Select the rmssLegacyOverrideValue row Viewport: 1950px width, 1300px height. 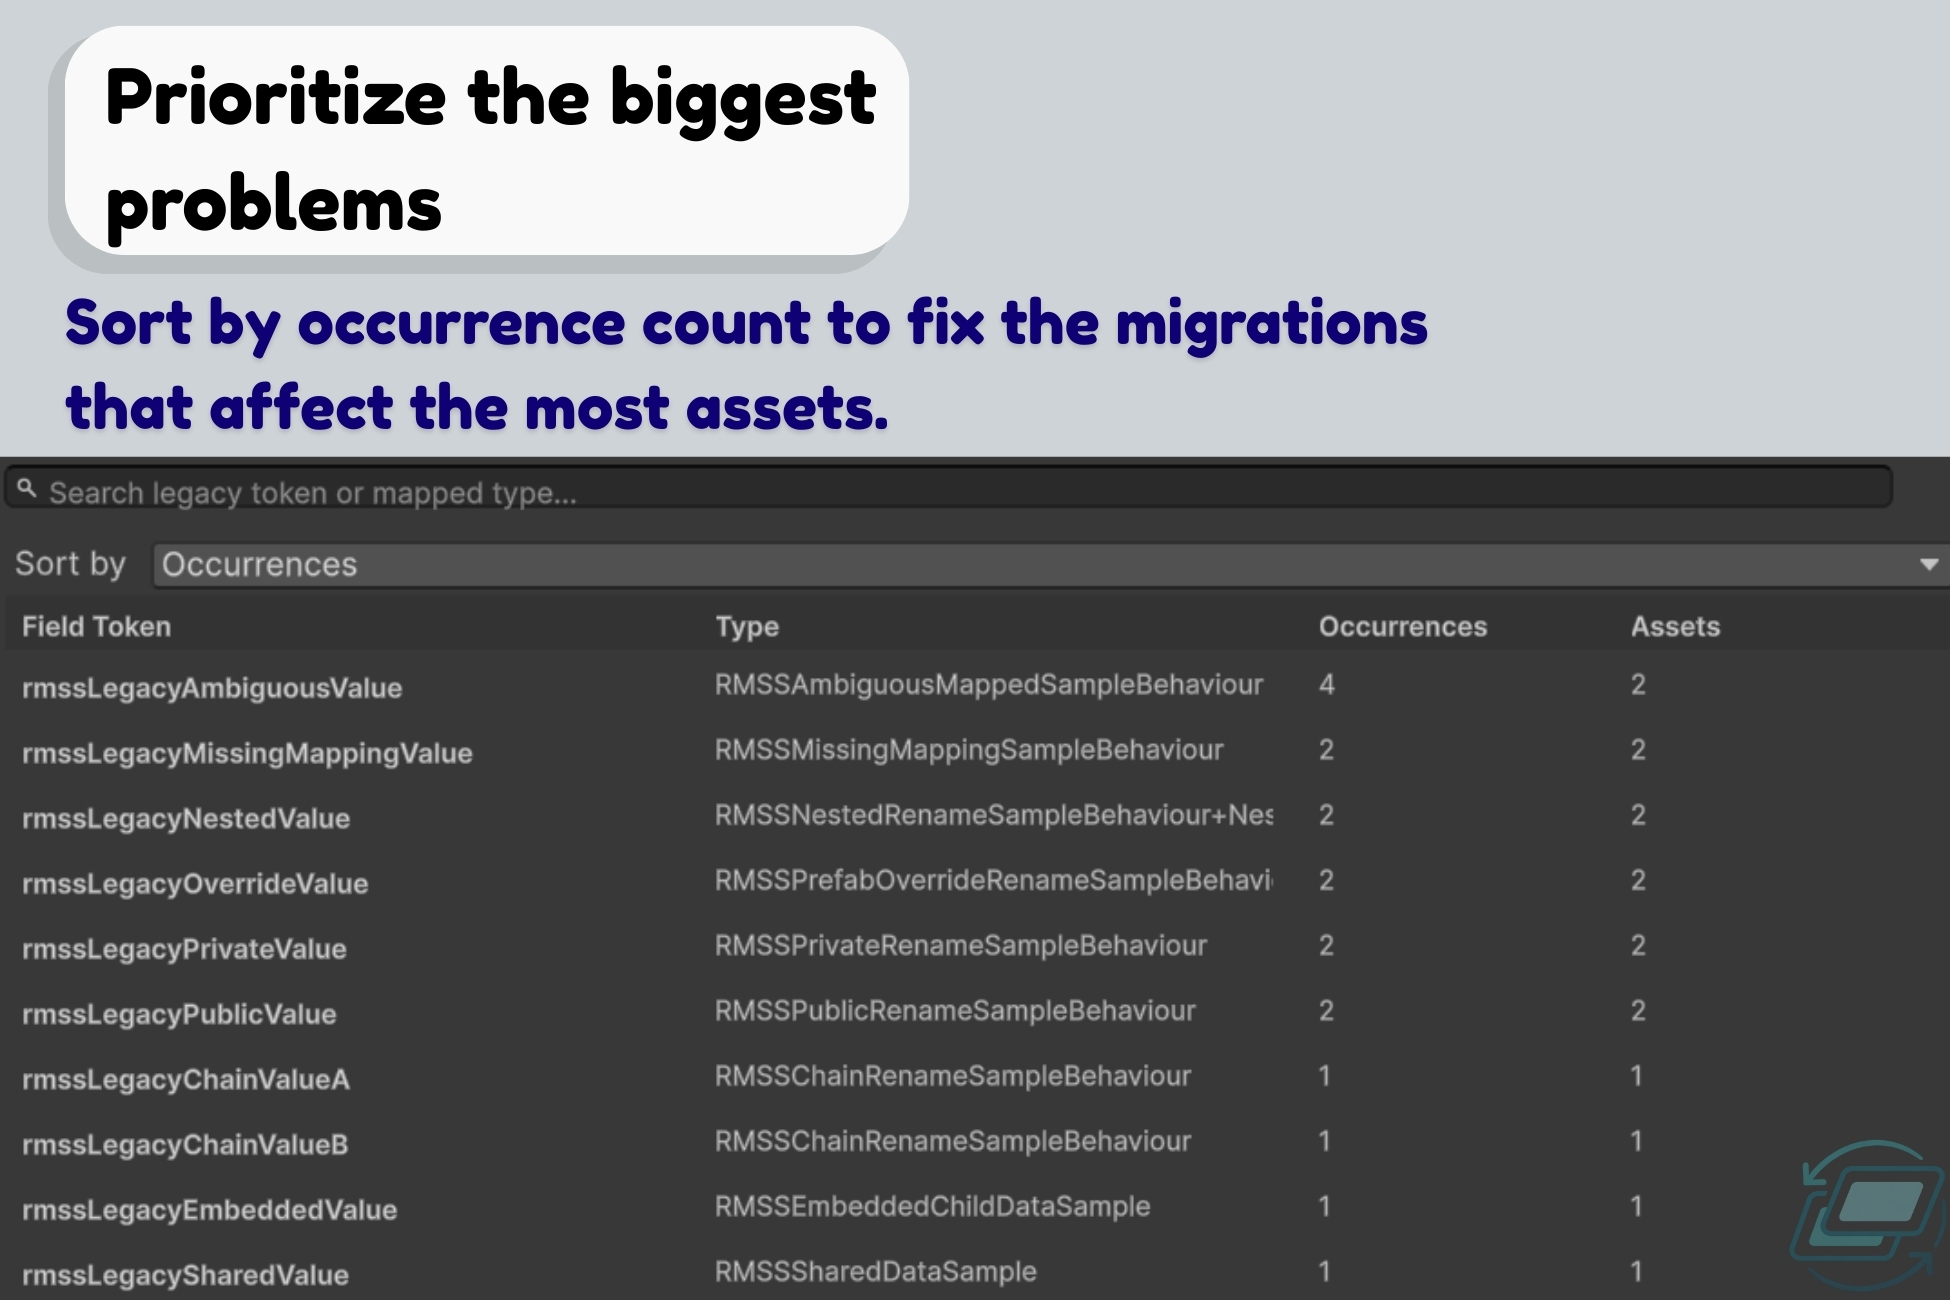point(195,884)
